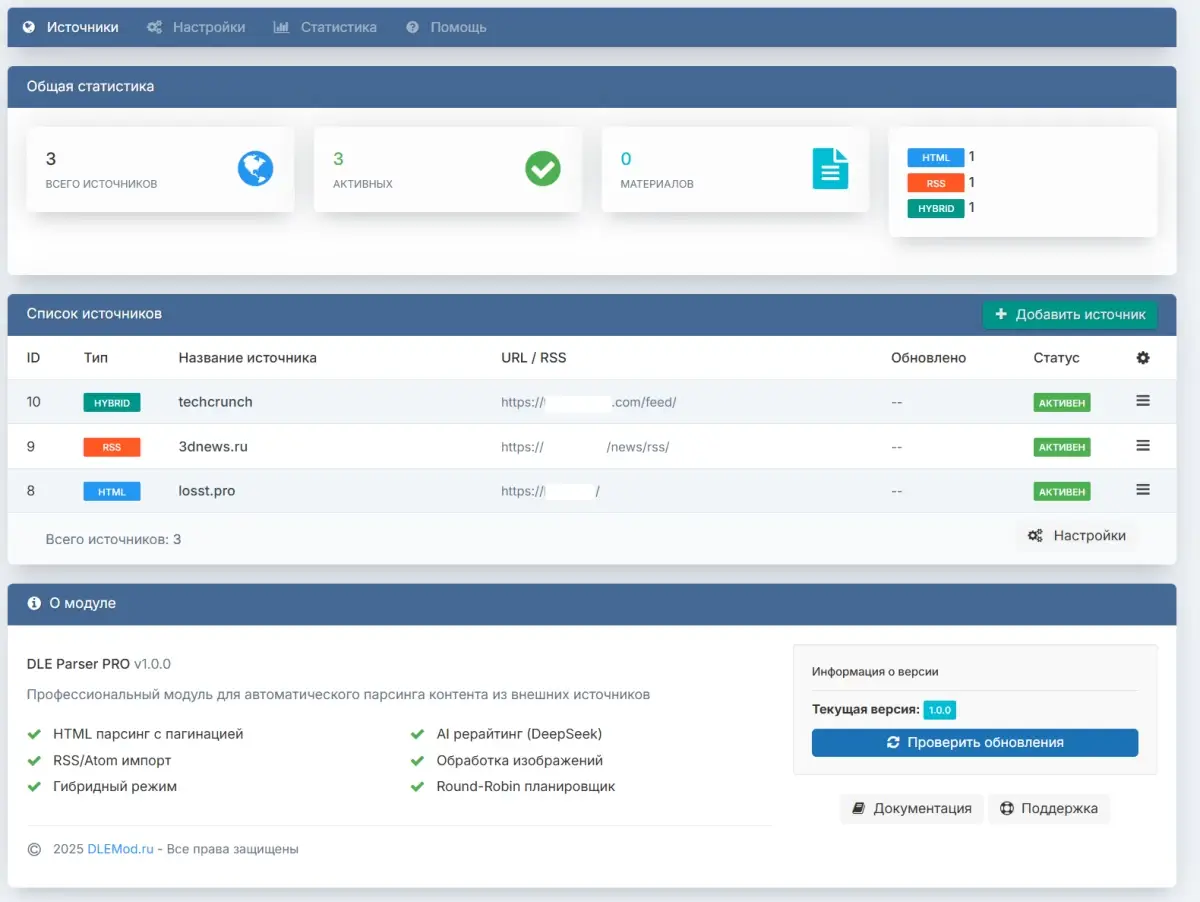Go to the Статистика menu item
Screen dimensions: 1200x902
[x=326, y=27]
